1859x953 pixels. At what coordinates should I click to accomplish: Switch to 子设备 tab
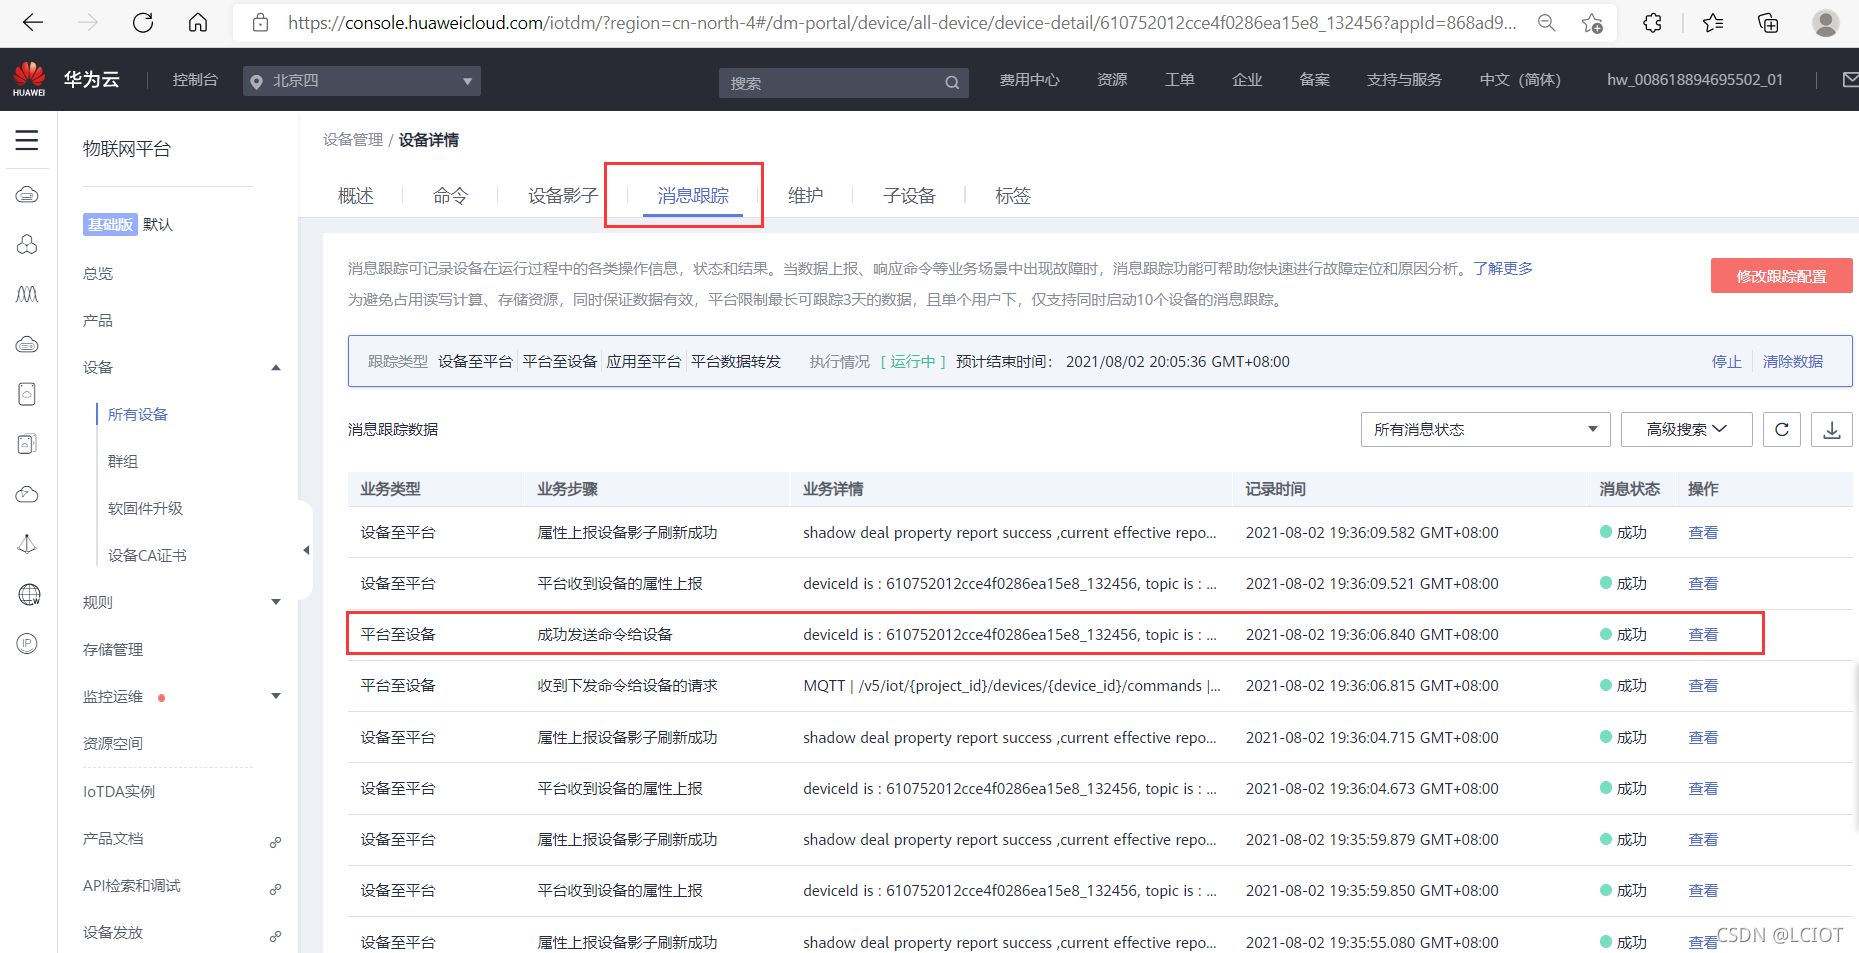(909, 196)
